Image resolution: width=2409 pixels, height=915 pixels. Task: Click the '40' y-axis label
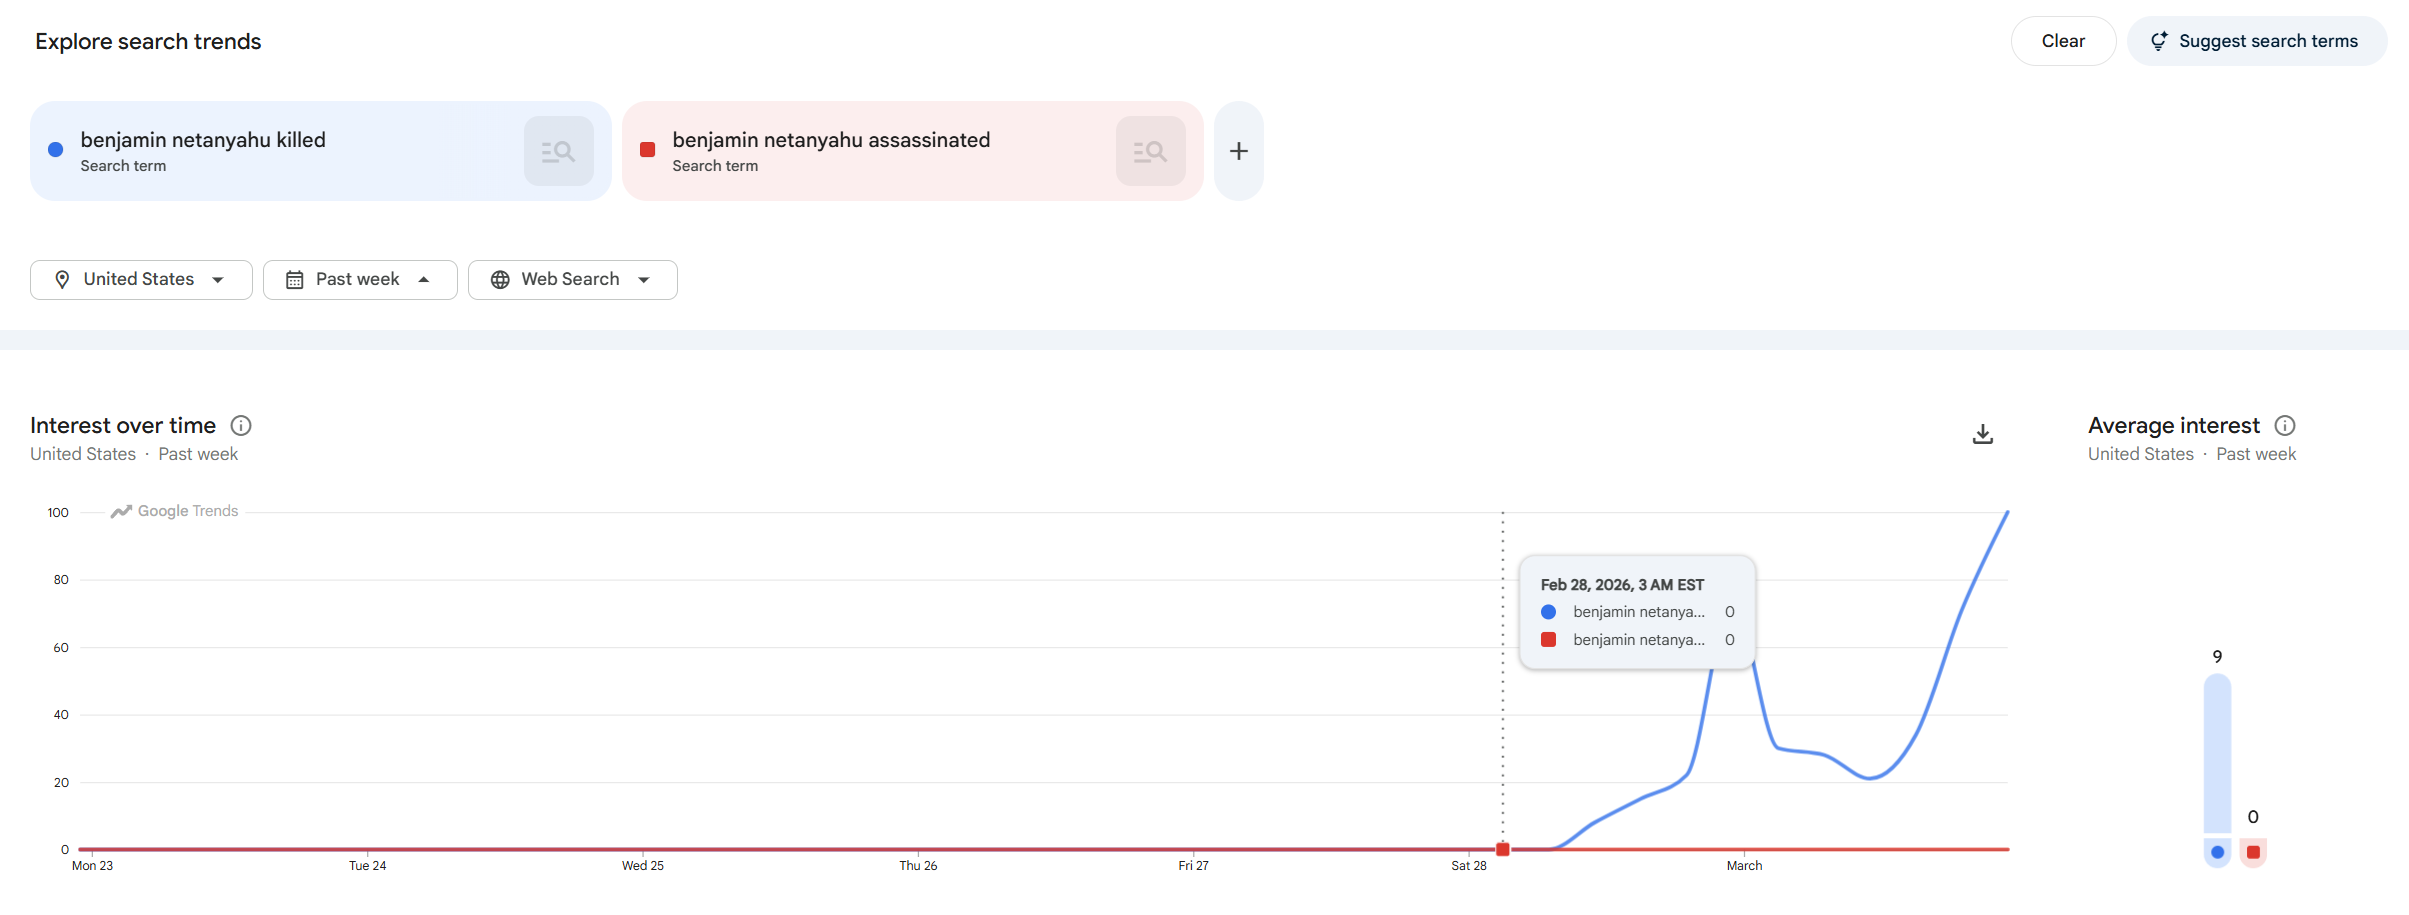click(x=61, y=715)
